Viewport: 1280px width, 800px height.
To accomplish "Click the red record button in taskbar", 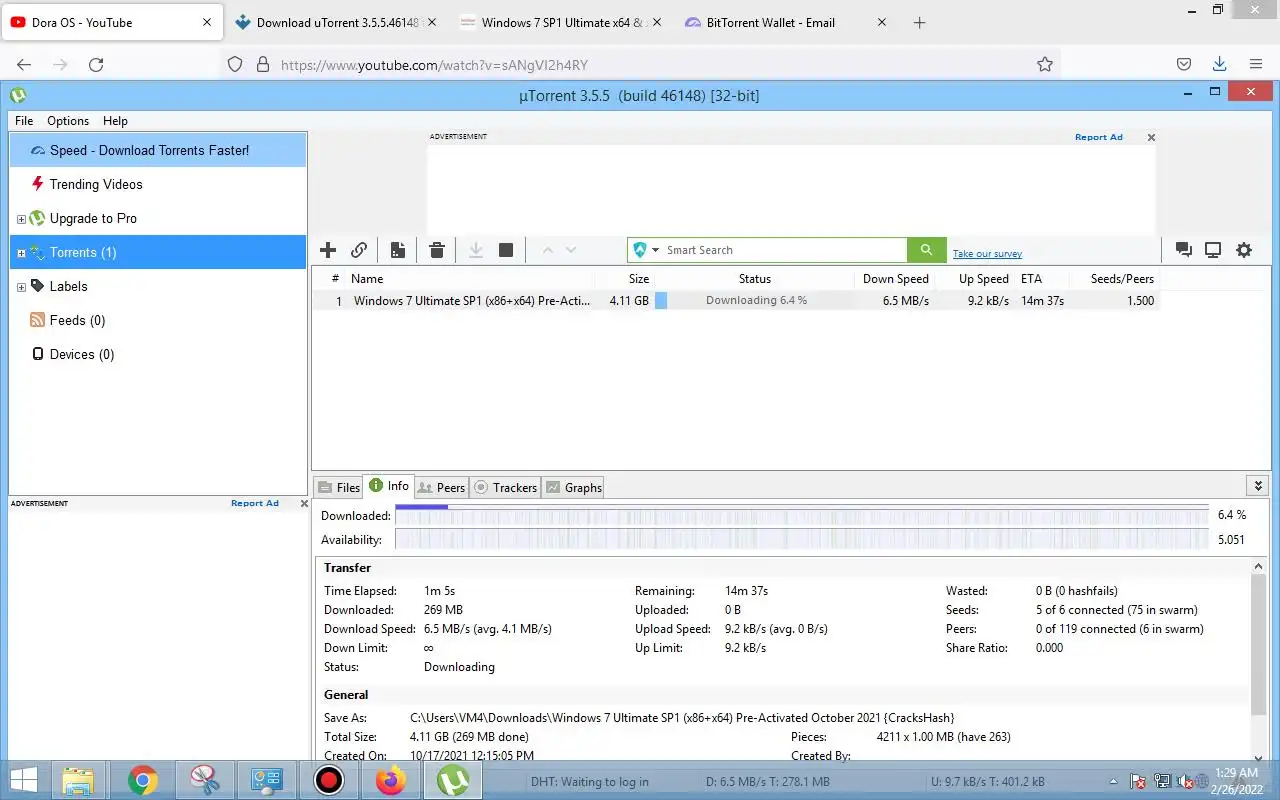I will (328, 780).
